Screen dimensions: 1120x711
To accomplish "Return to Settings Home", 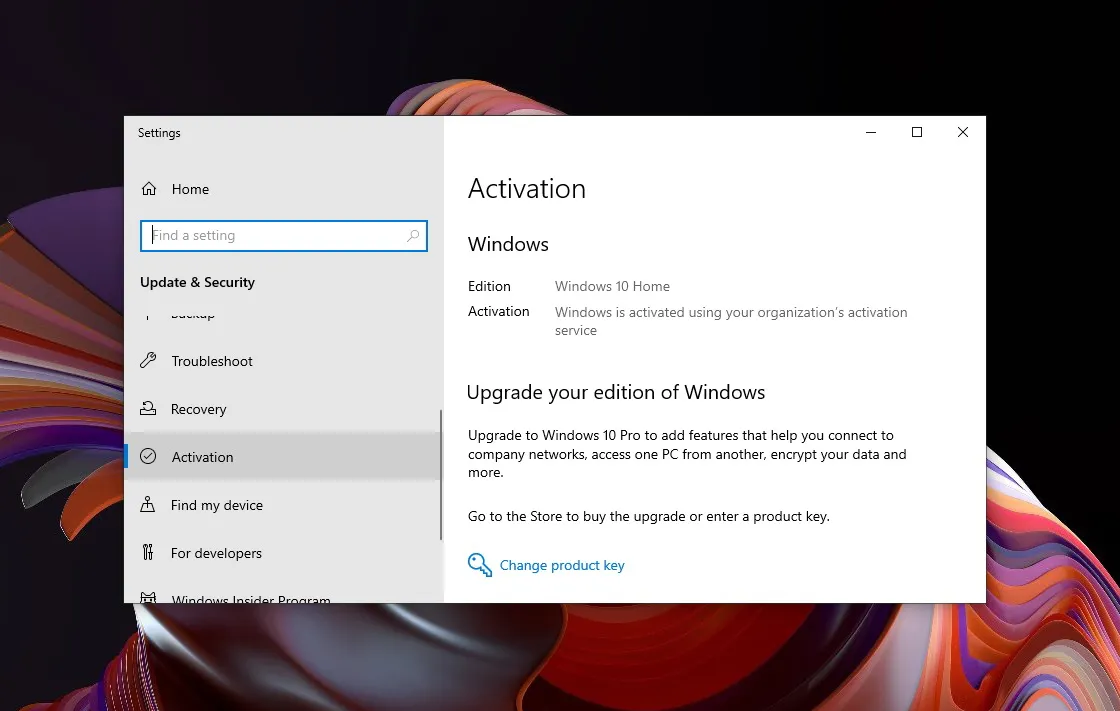I will coord(190,189).
